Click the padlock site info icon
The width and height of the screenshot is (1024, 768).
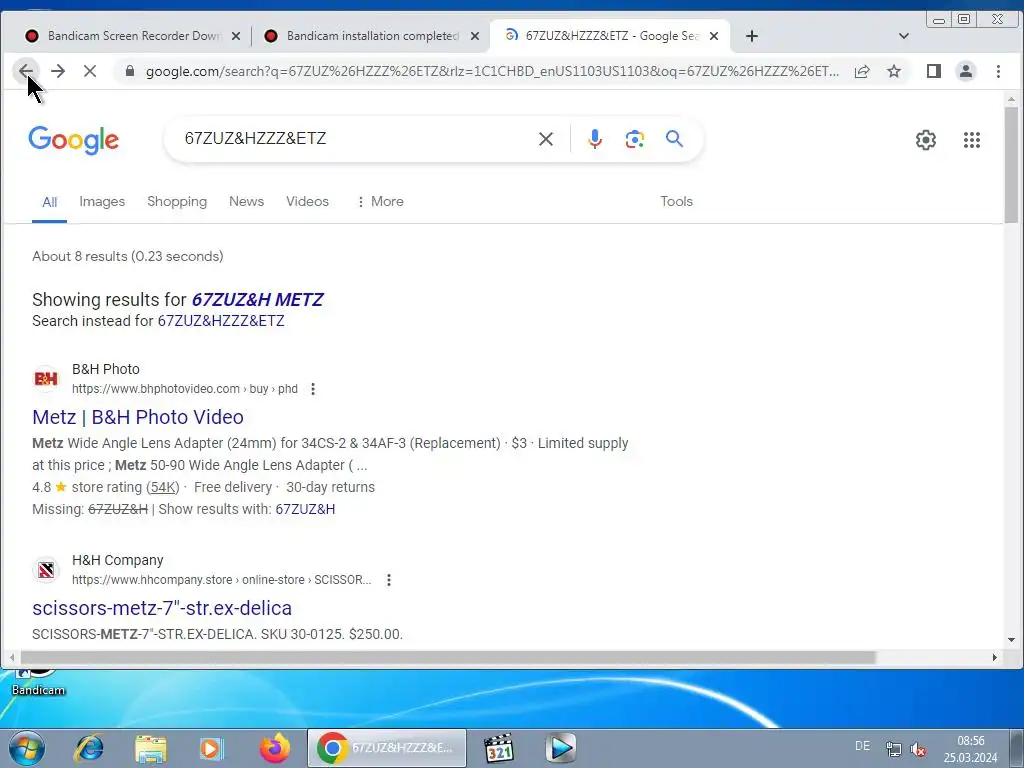coord(130,71)
